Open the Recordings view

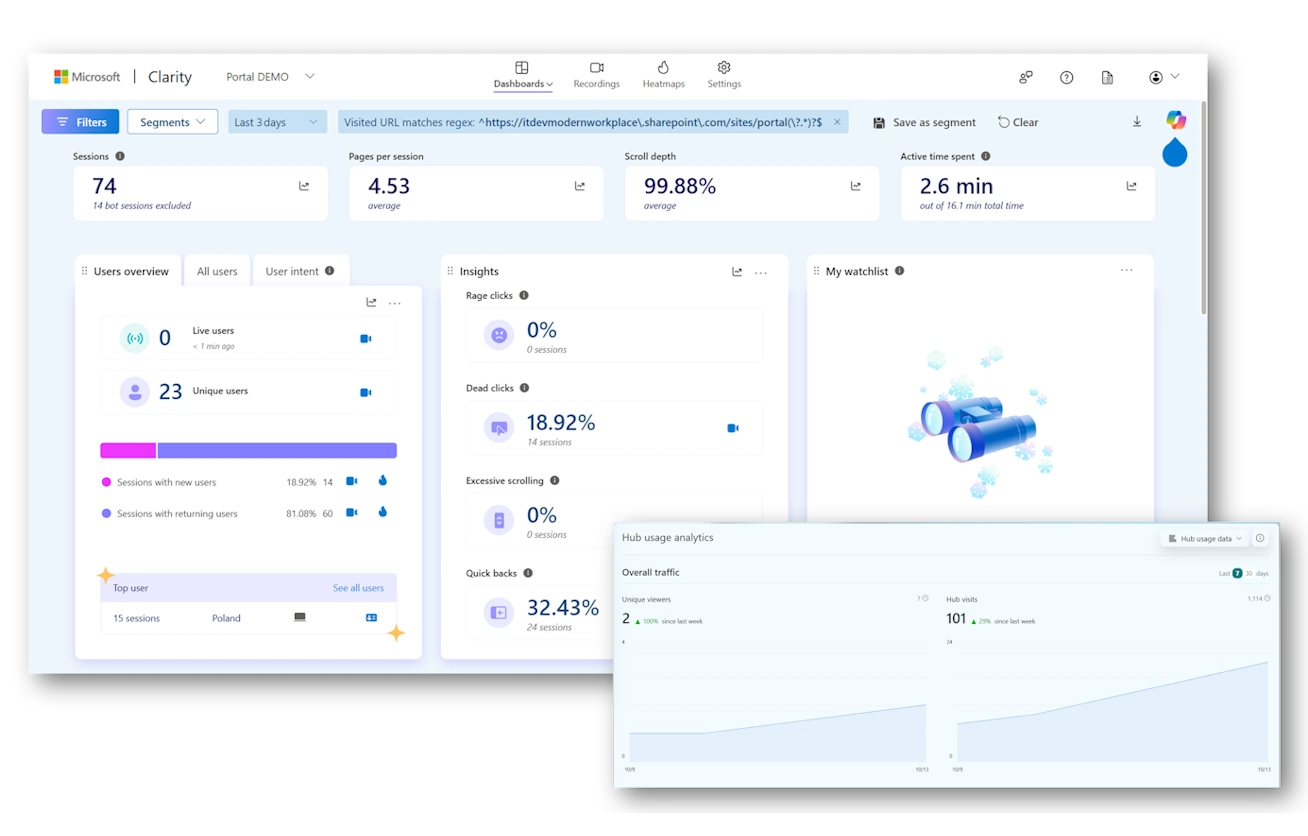pos(596,75)
